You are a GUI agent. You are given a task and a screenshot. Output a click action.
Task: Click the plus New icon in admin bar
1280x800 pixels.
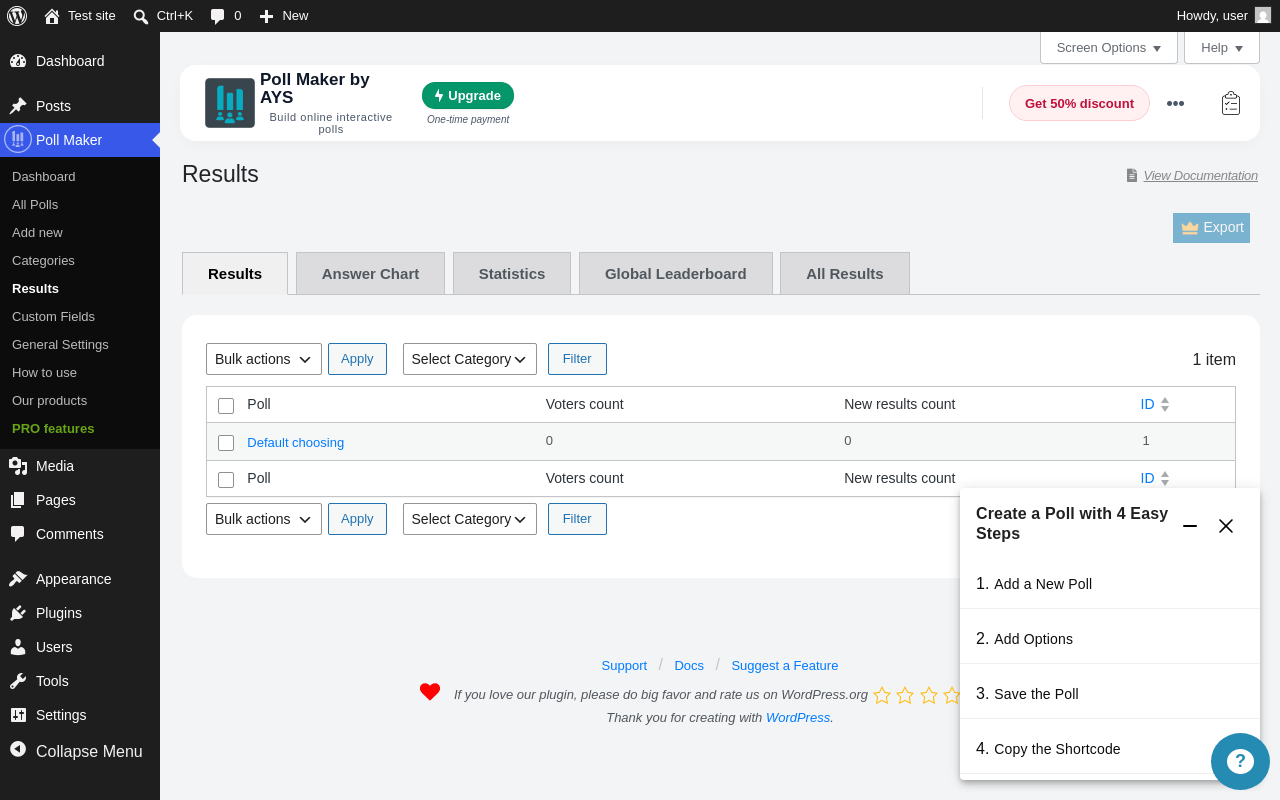[x=266, y=16]
